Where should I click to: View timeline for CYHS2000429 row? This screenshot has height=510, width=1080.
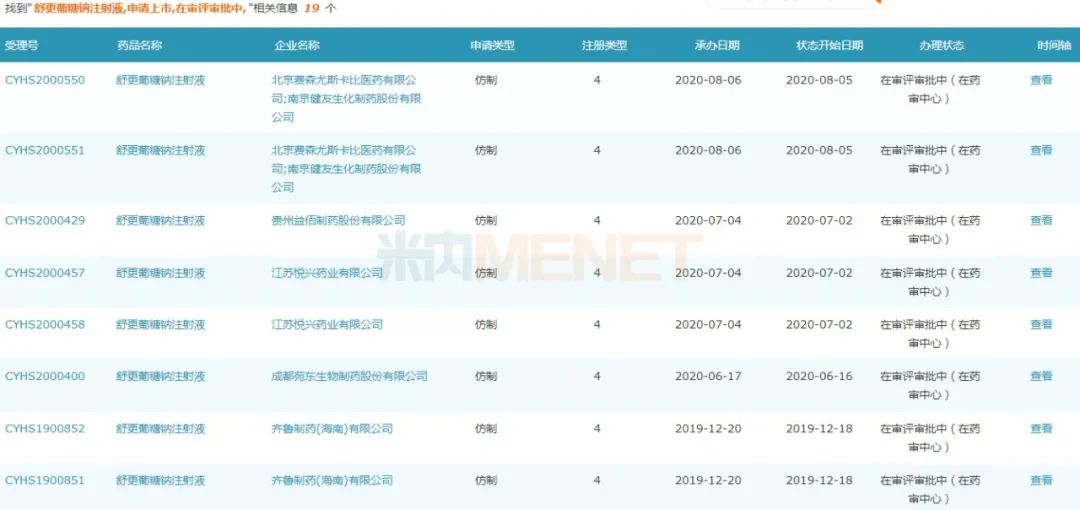[1041, 221]
